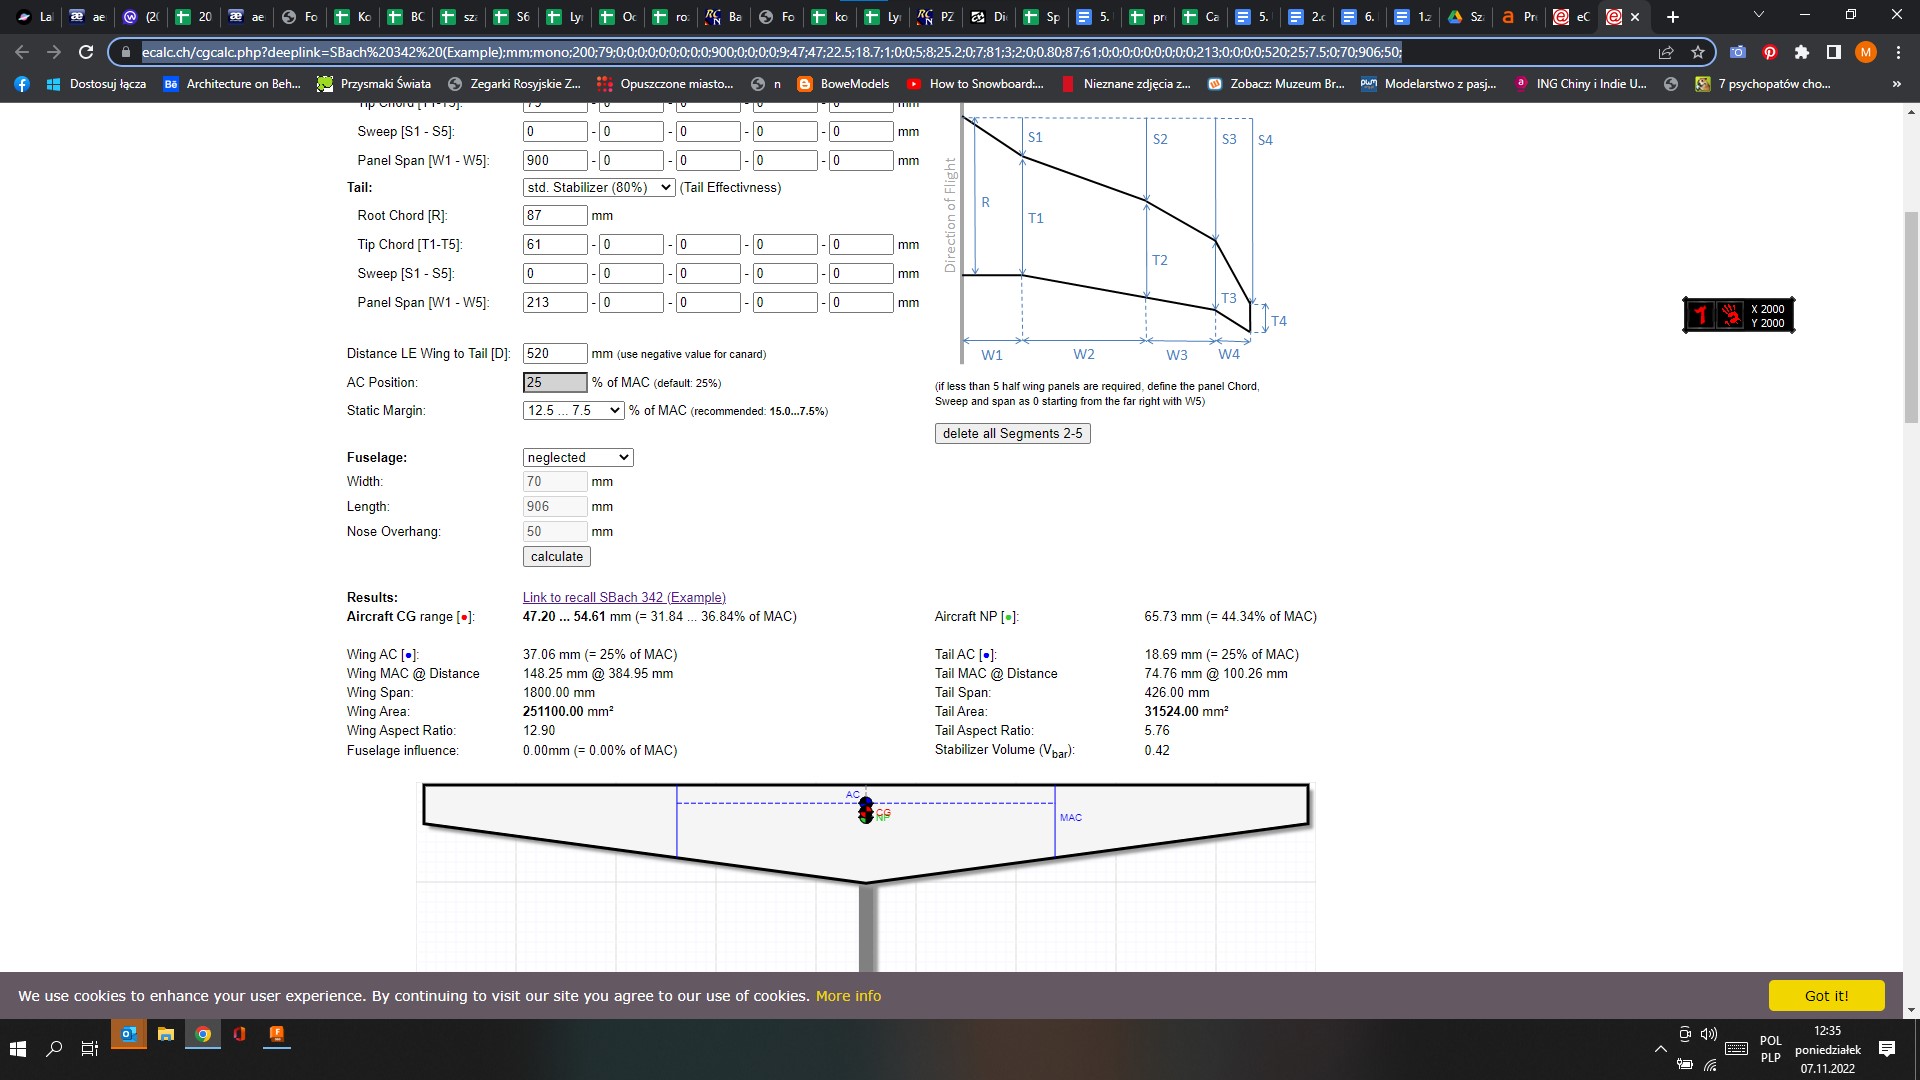The height and width of the screenshot is (1080, 1920).
Task: Click the share page icon in address bar
Action: click(1666, 52)
